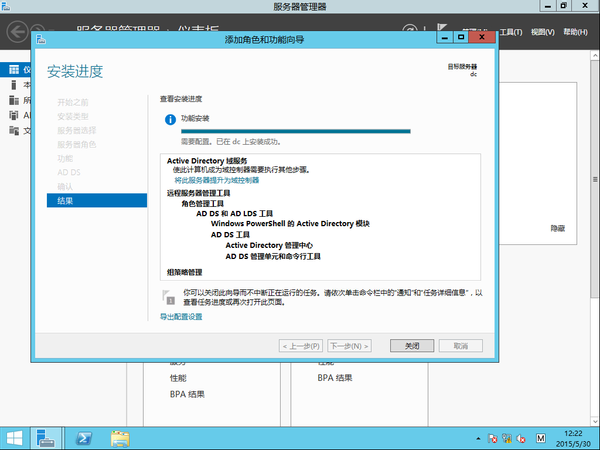Image resolution: width=600 pixels, height=450 pixels.
Task: Click the 性能 entry in the left dashboard tile
Action: coord(178,378)
